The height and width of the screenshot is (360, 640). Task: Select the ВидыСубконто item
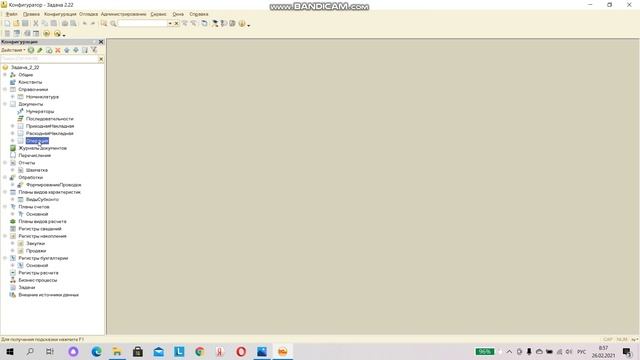[42, 200]
